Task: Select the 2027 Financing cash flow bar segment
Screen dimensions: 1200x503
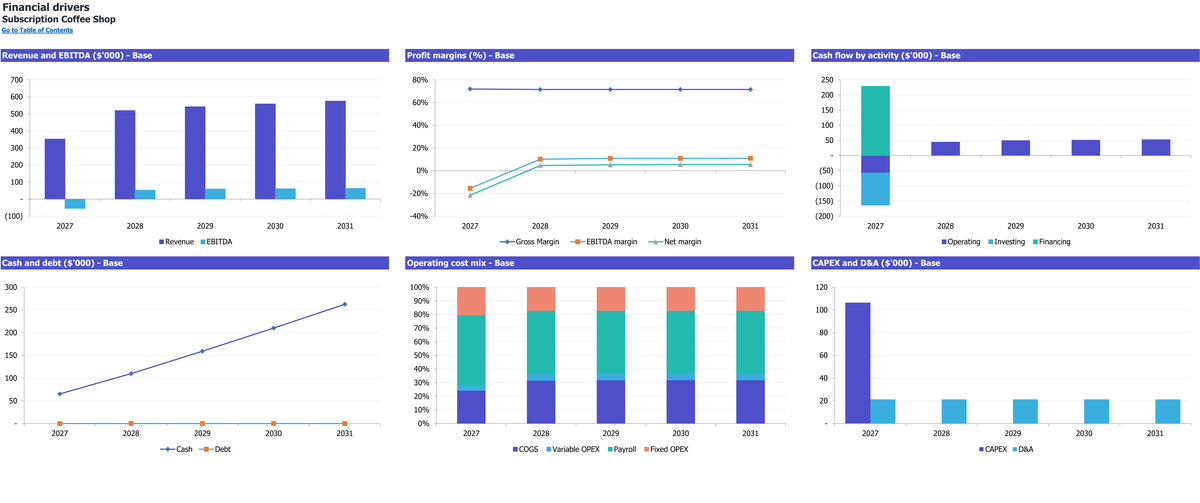Action: coord(875,120)
